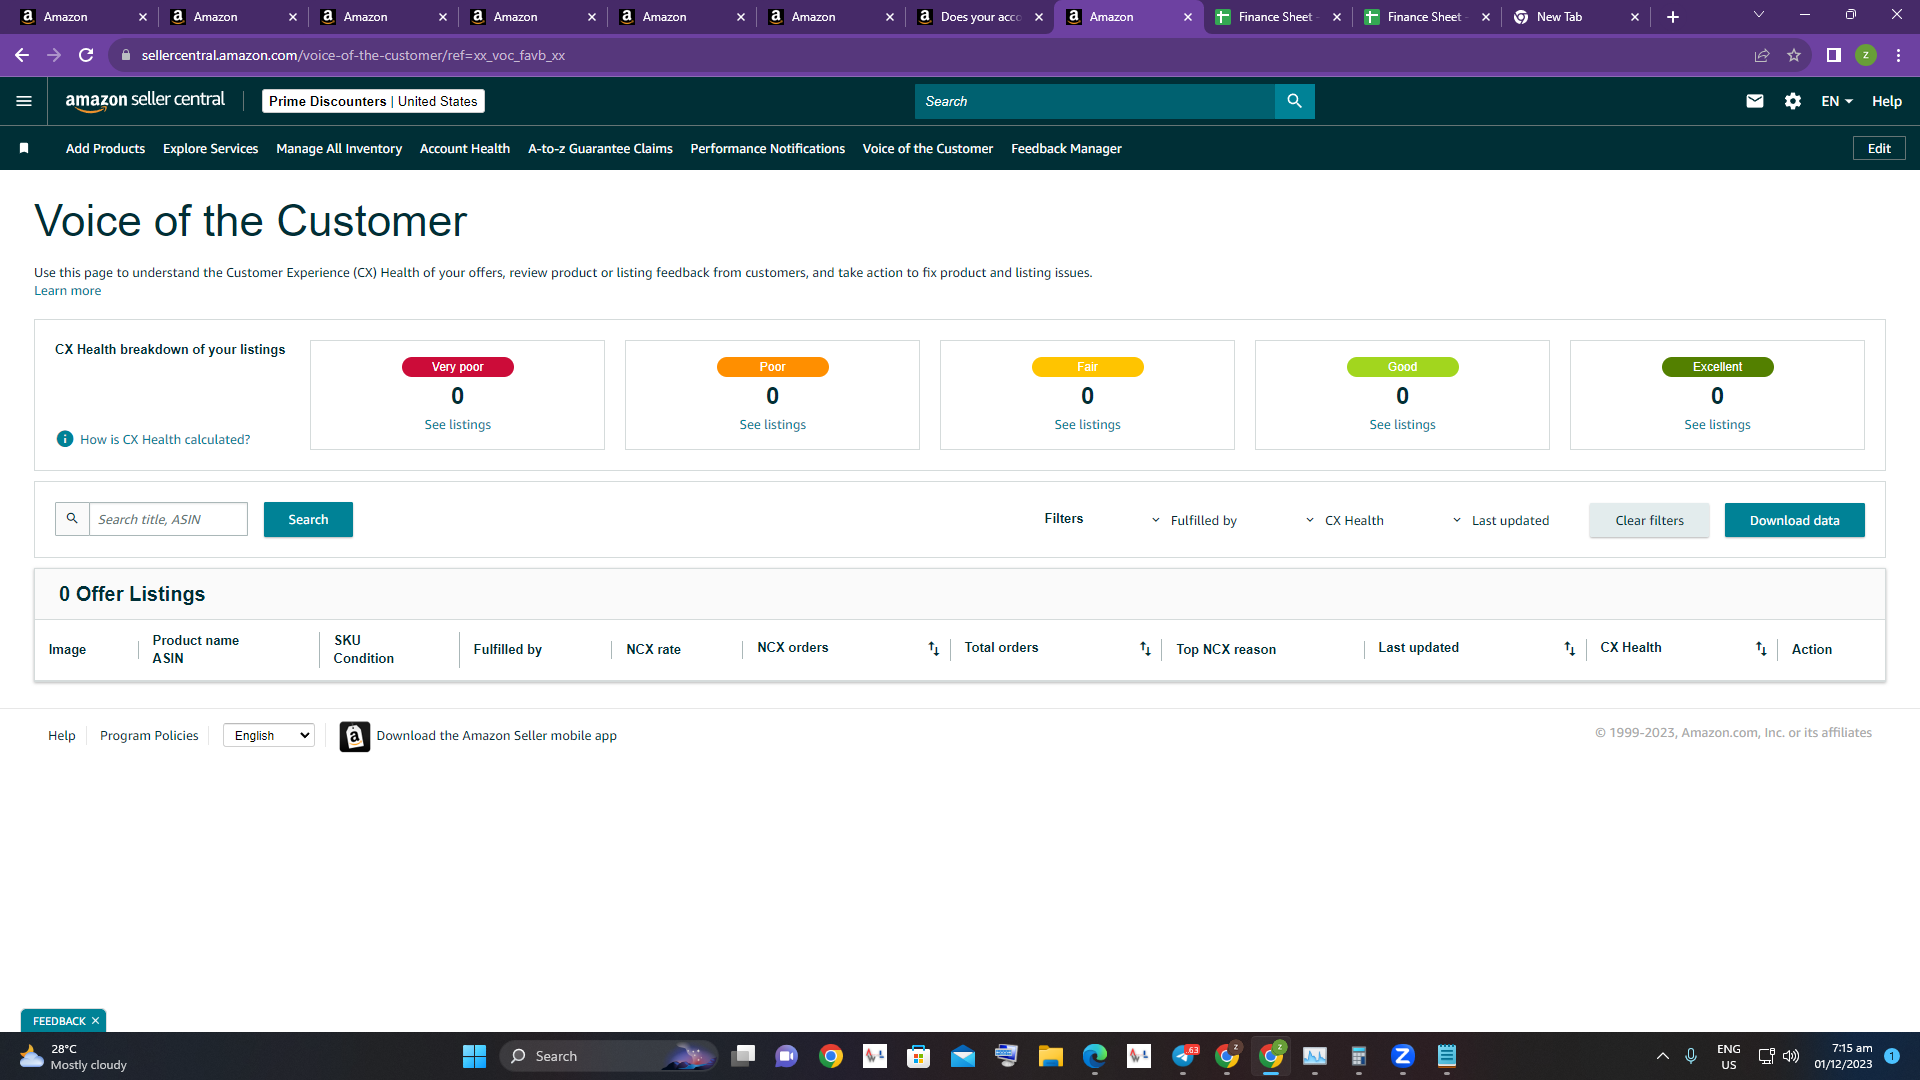Open the Windows Start menu
Viewport: 1920px width, 1080px height.
pyautogui.click(x=474, y=1056)
